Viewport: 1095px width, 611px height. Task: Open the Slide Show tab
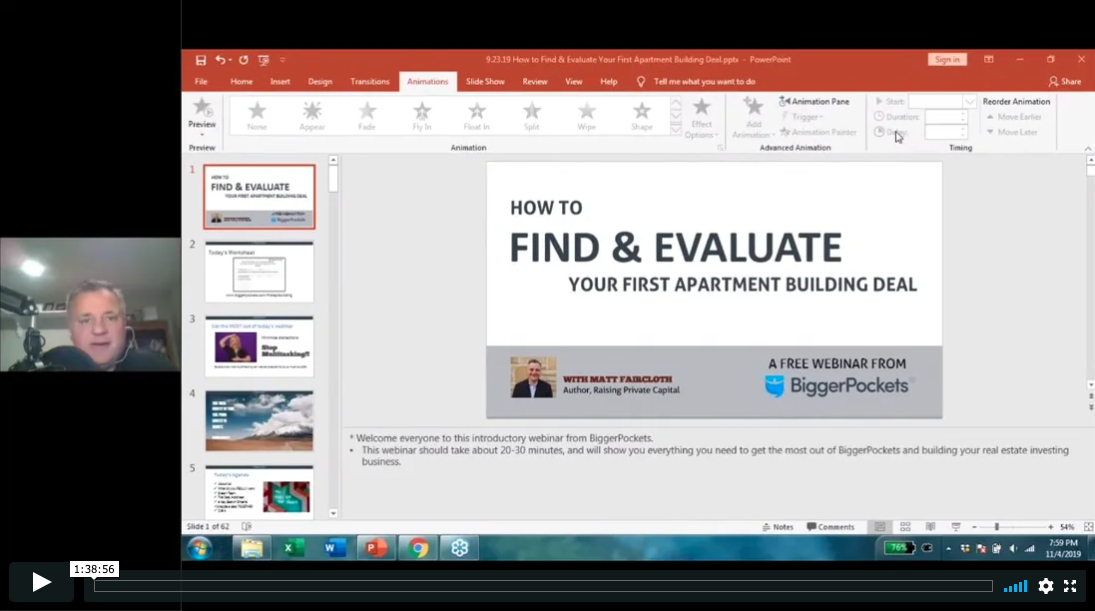click(485, 82)
